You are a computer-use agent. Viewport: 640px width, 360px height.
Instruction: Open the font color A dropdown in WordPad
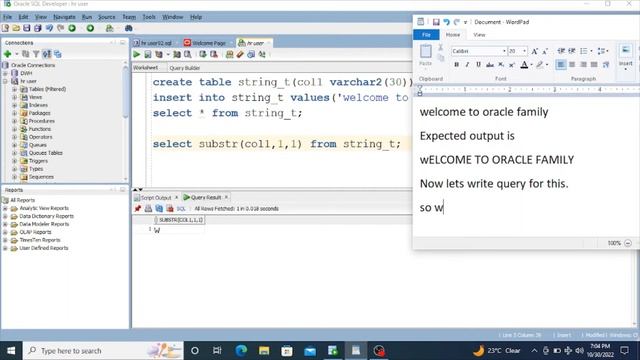(531, 64)
